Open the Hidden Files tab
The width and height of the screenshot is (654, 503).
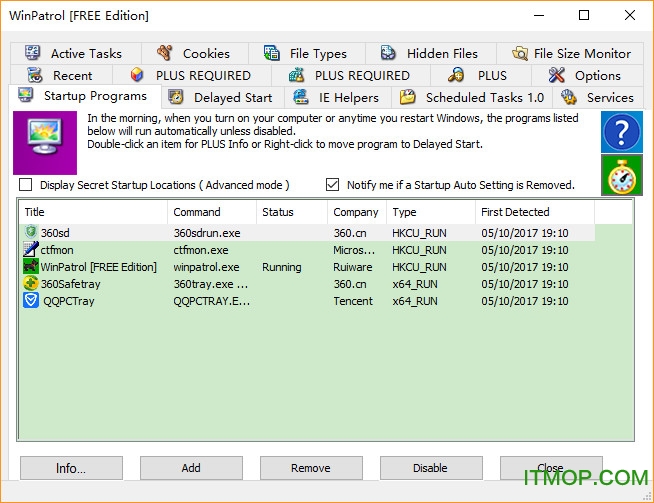click(431, 53)
